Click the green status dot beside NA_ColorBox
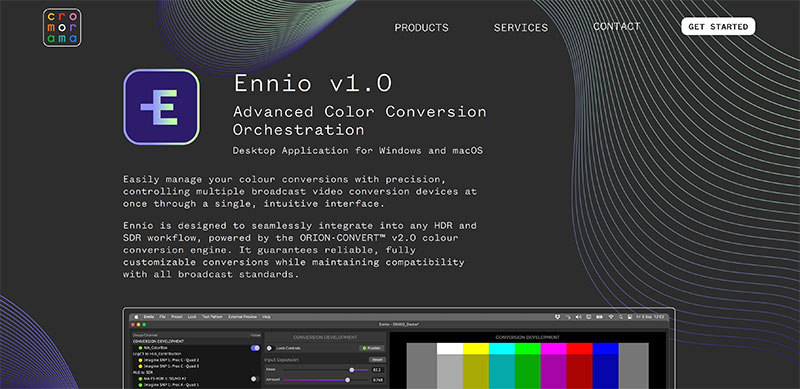This screenshot has width=800, height=389. [140, 348]
